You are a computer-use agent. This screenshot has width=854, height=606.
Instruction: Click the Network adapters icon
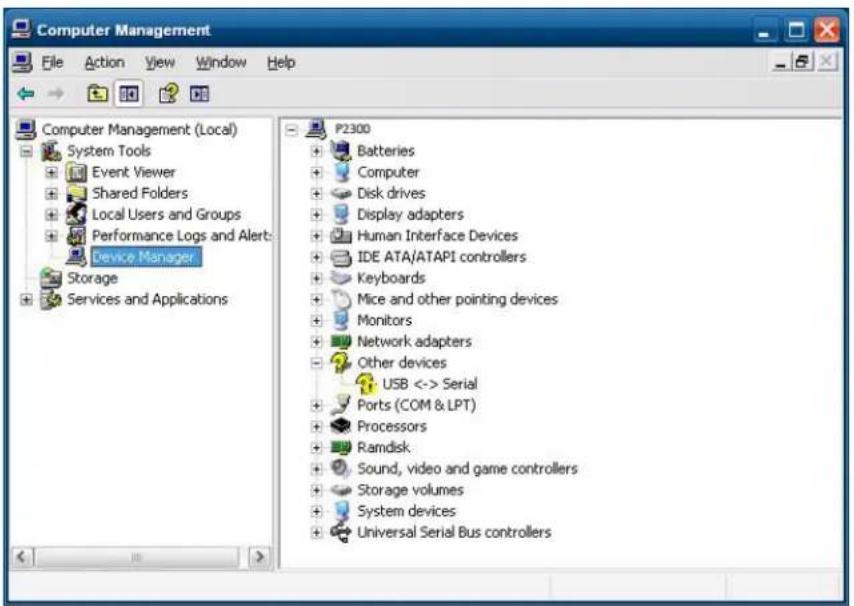[341, 341]
